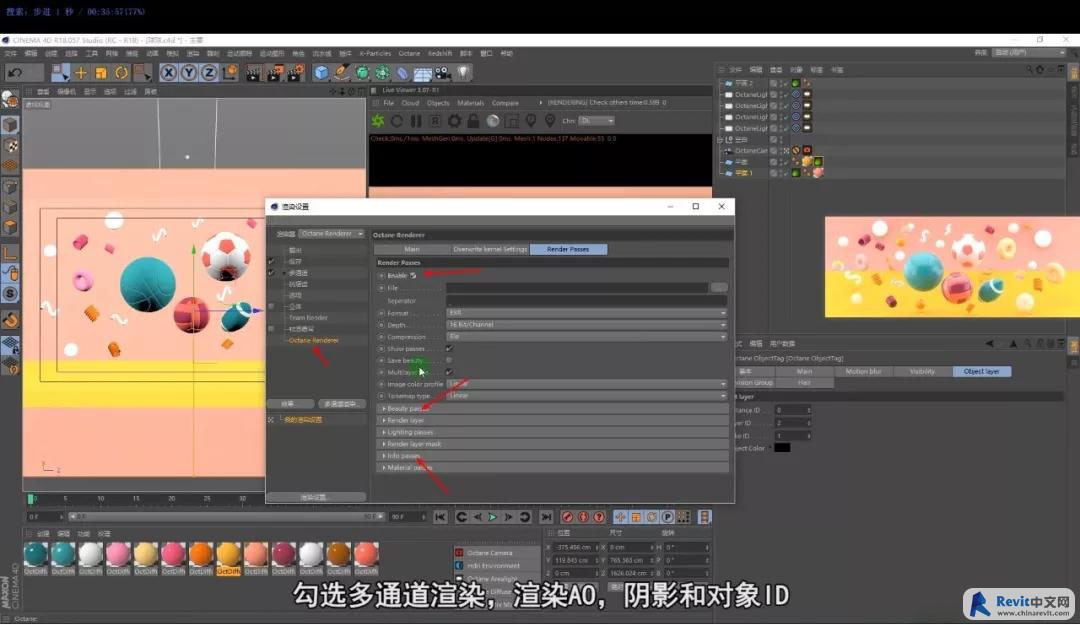Open the Objects menu in Live Viewer

[438, 103]
